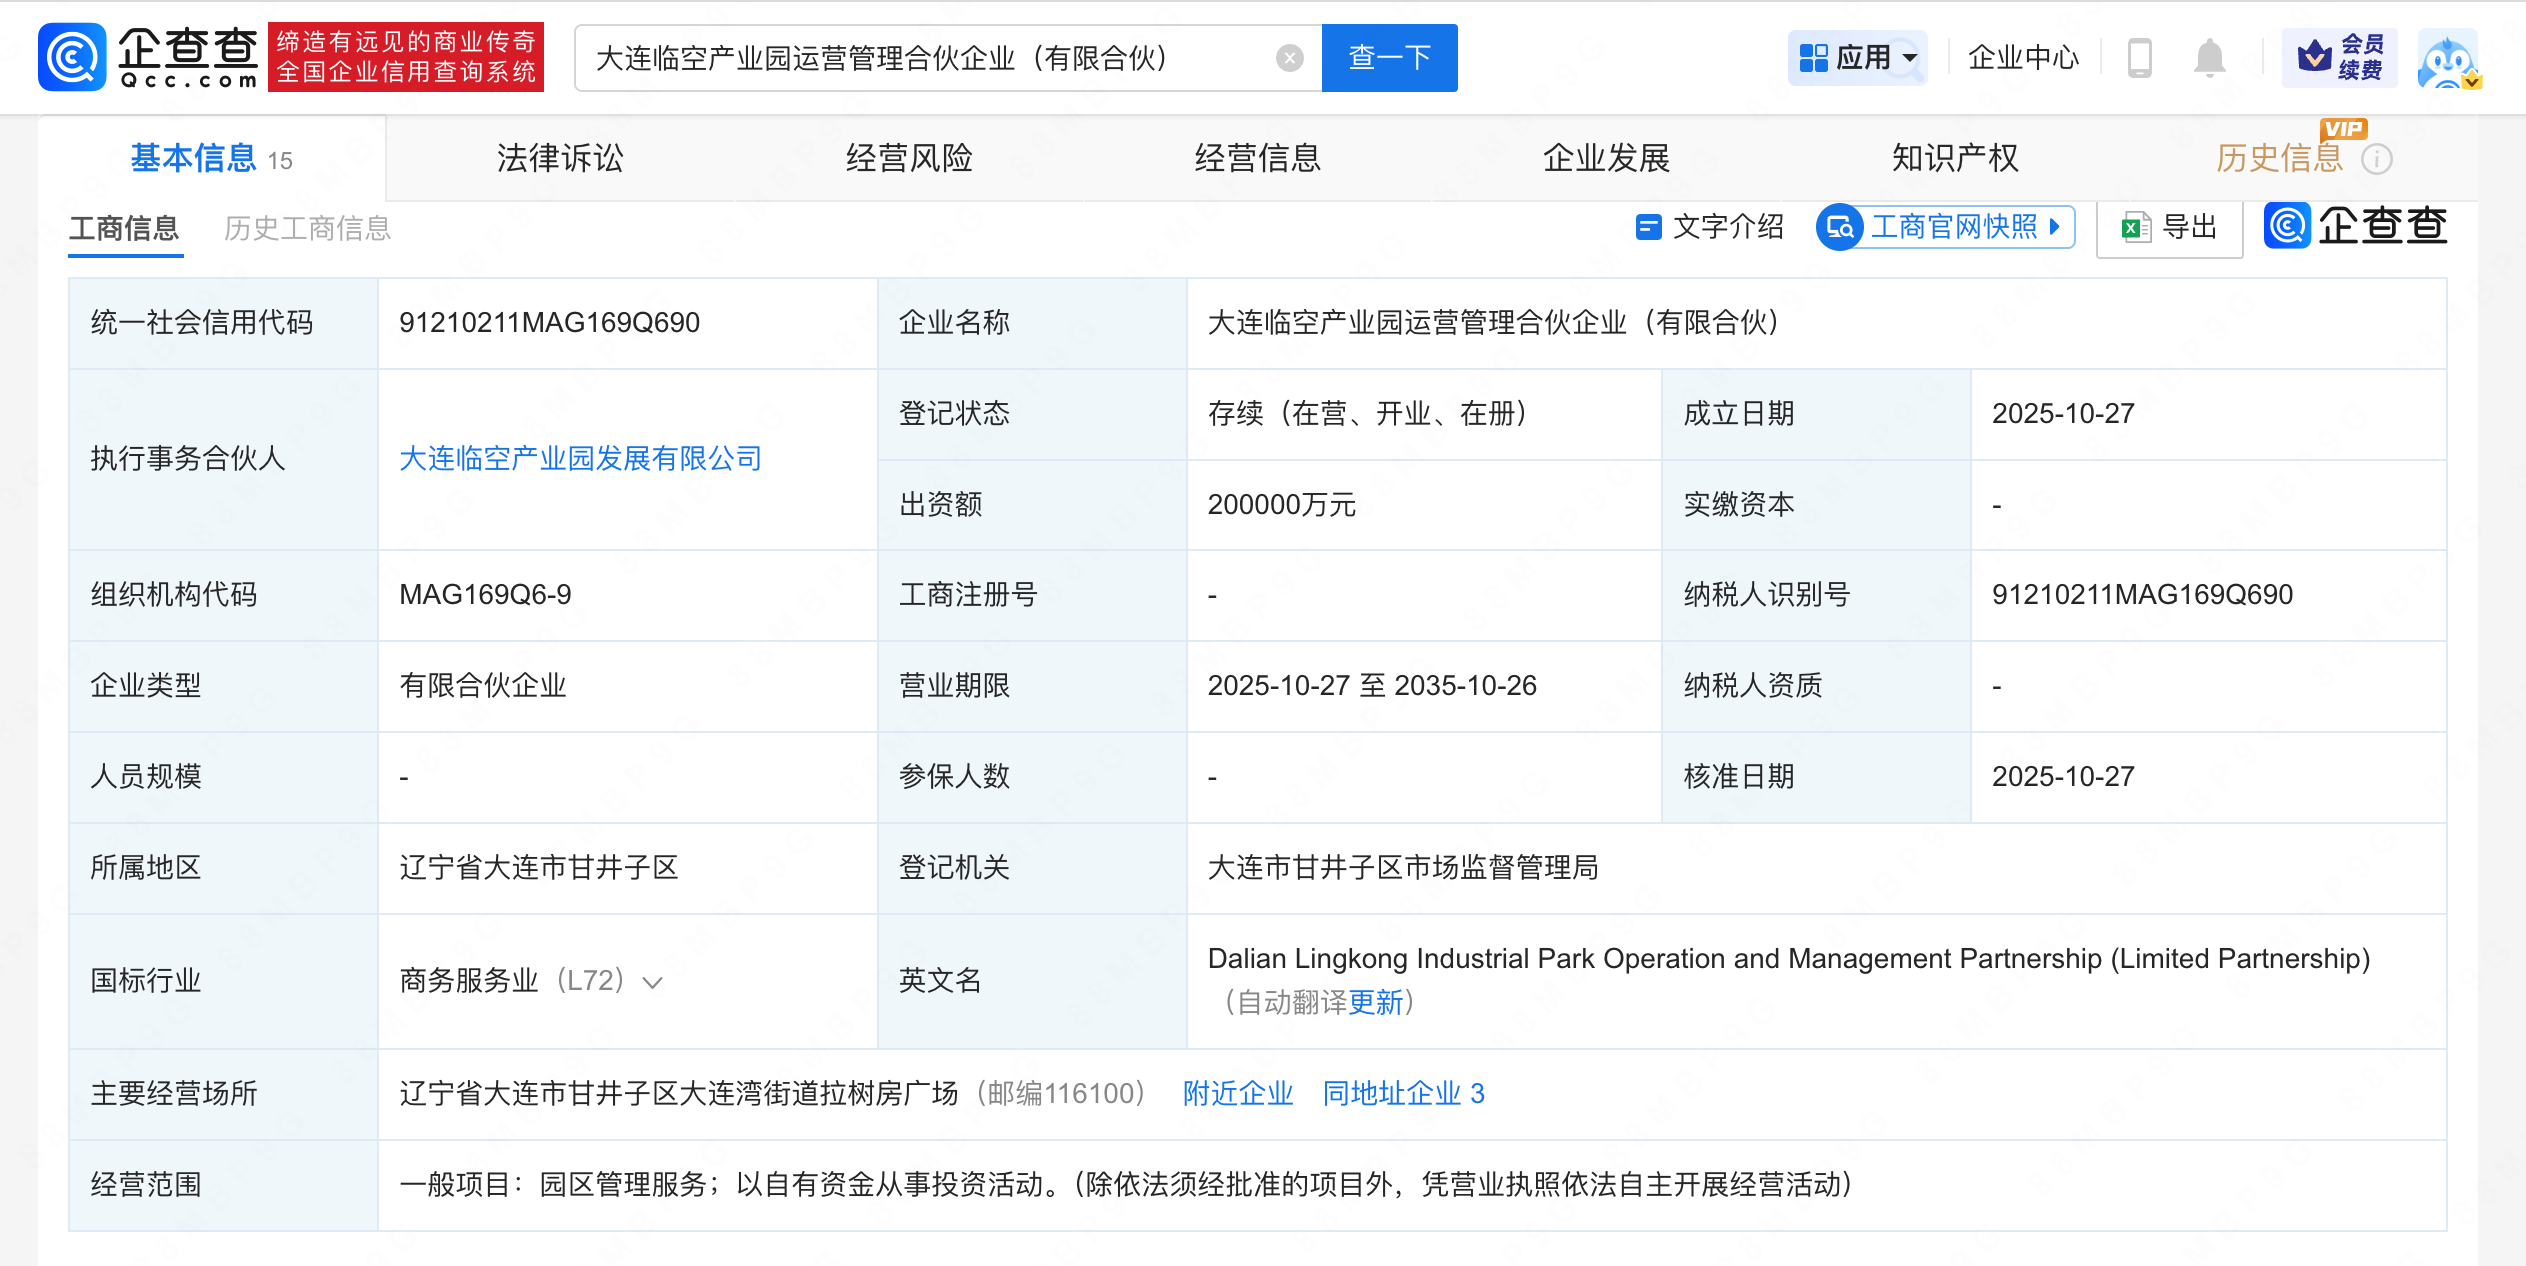Screen dimensions: 2526x1266
Task: Switch to the 法律诉讼 tab
Action: [x=560, y=158]
